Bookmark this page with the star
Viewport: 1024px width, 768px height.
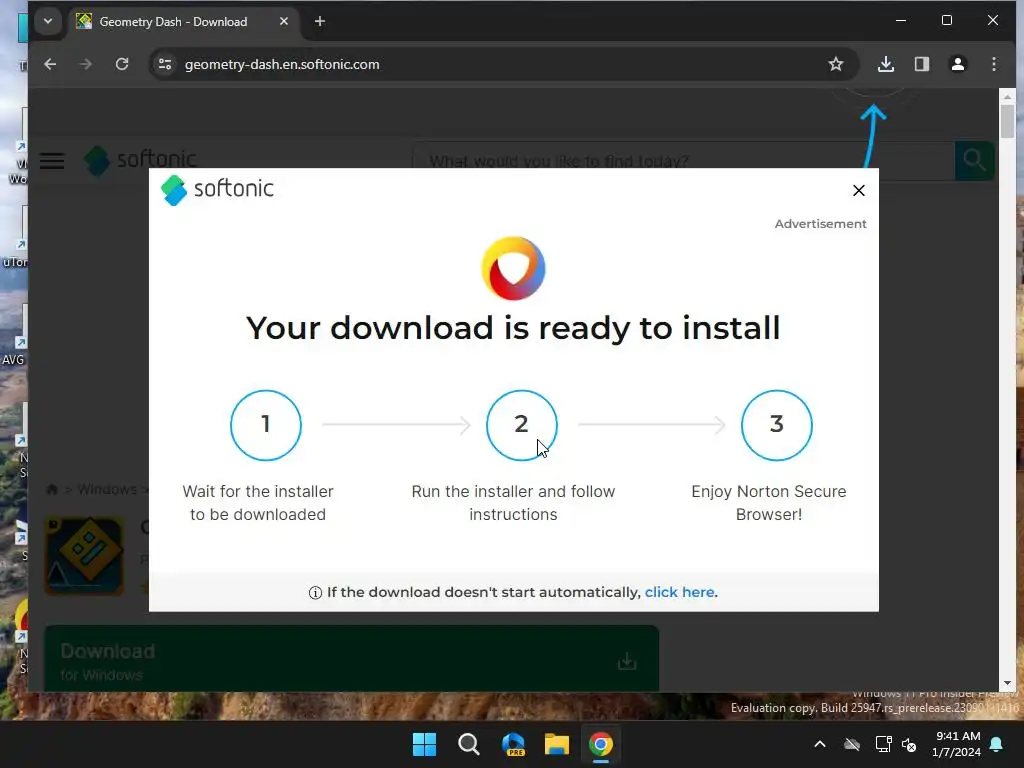[x=836, y=64]
